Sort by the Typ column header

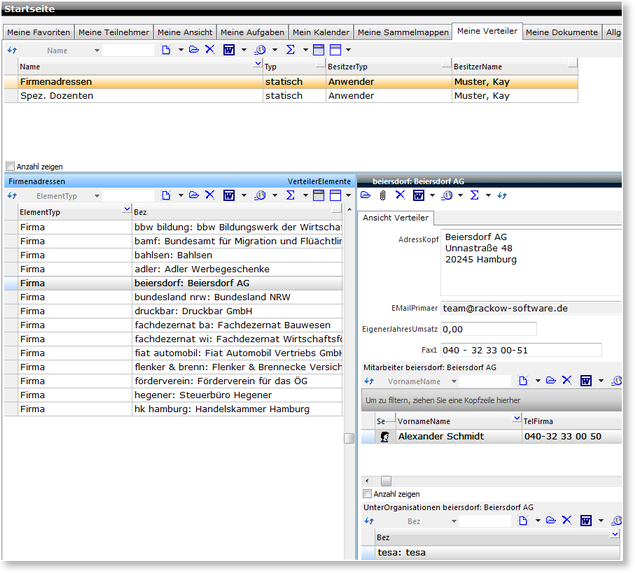294,67
